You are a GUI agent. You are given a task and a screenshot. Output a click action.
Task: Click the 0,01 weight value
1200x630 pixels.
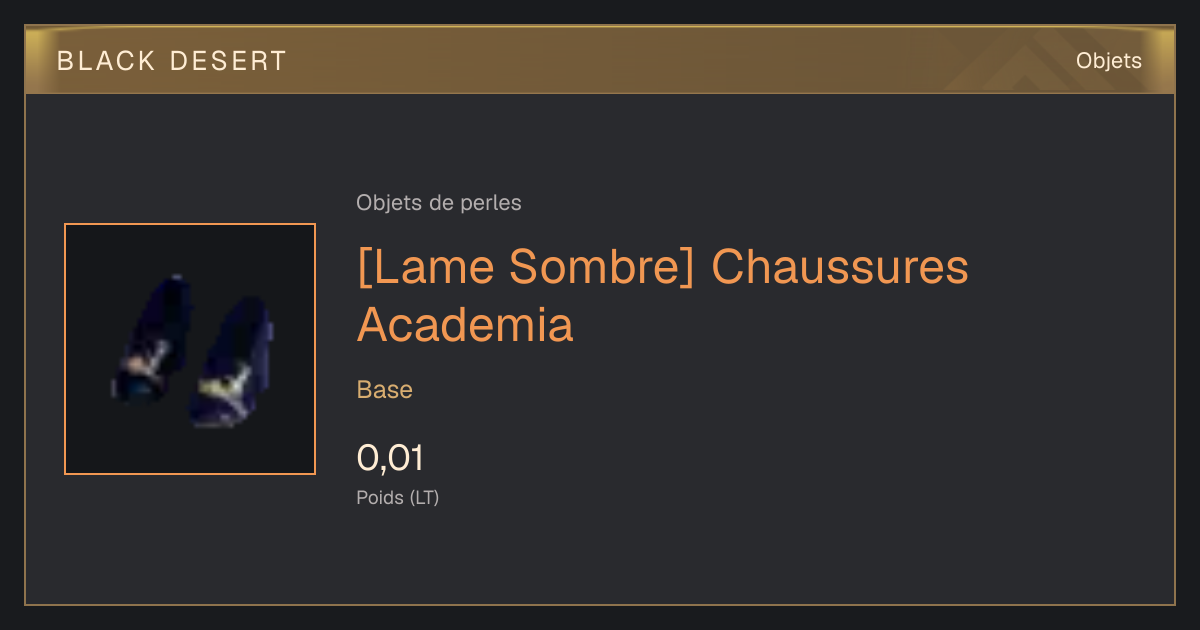390,458
